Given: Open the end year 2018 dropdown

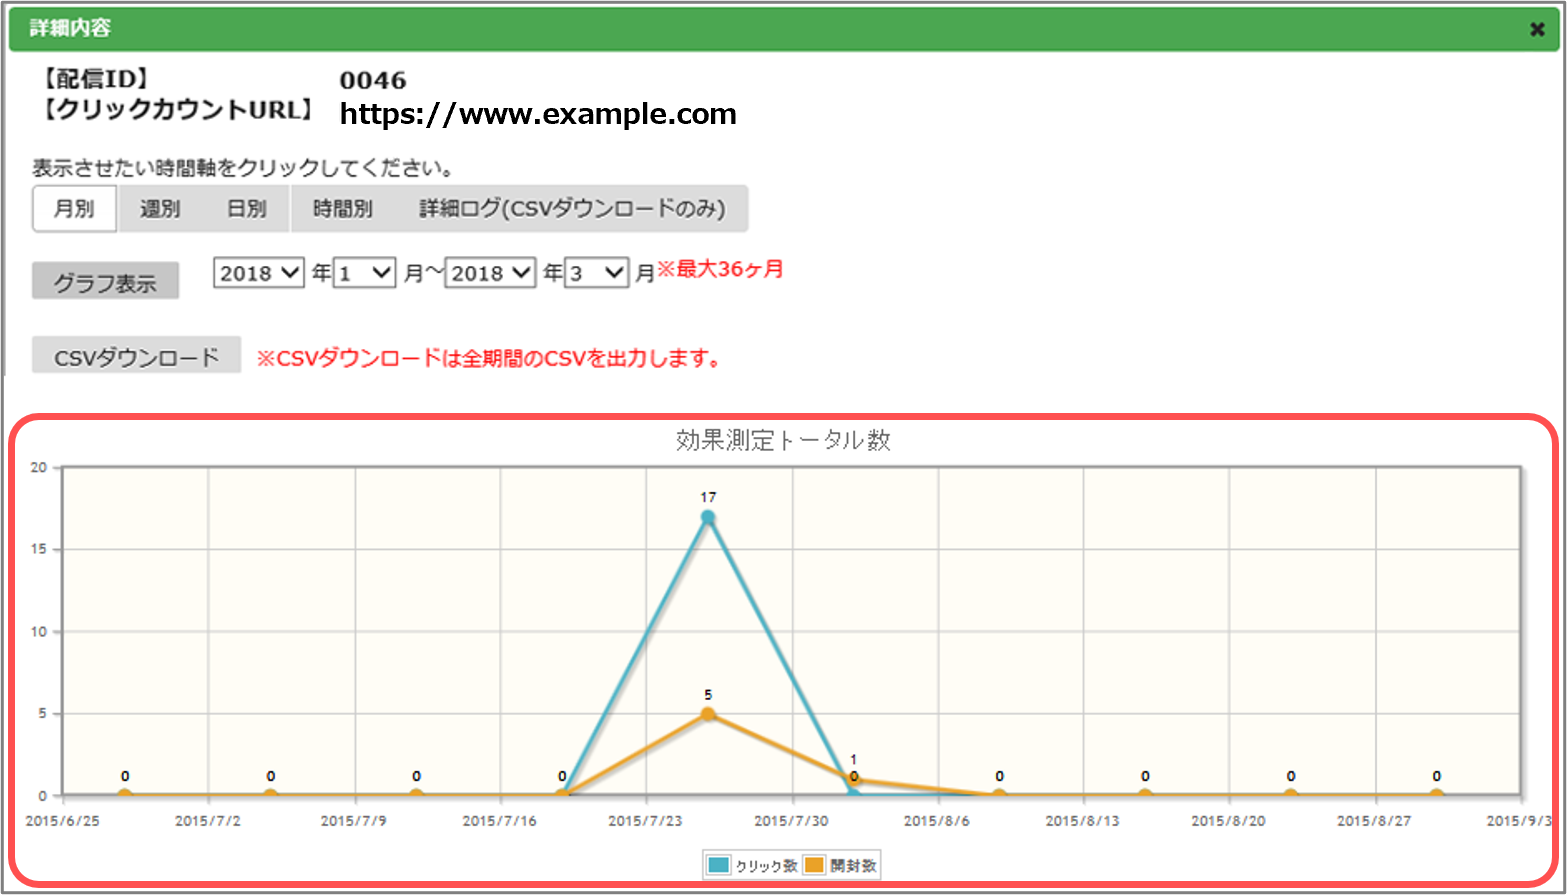Looking at the screenshot, I should [x=490, y=273].
